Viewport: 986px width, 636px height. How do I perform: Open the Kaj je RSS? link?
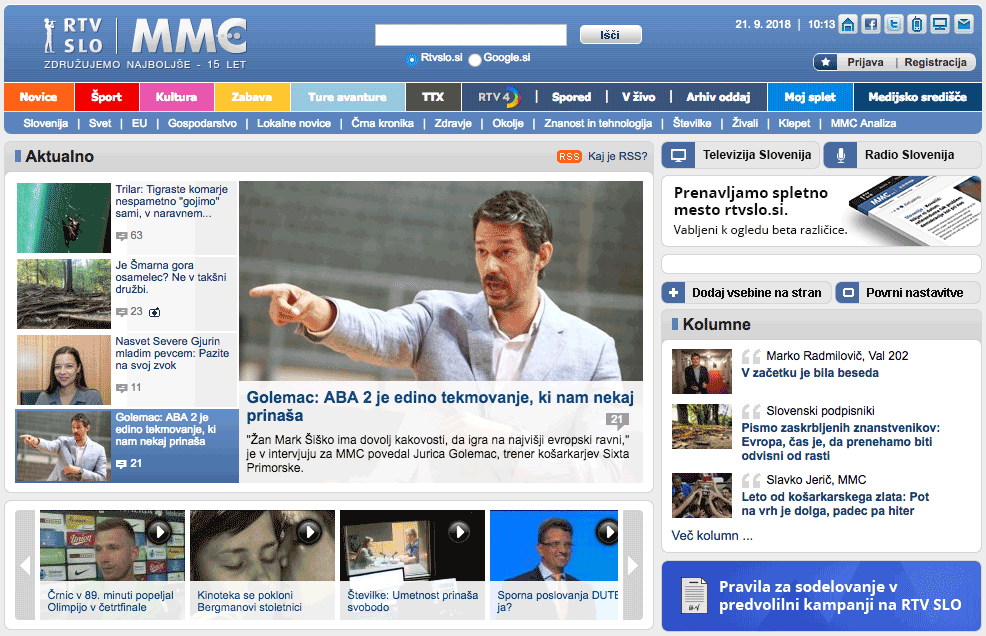618,156
